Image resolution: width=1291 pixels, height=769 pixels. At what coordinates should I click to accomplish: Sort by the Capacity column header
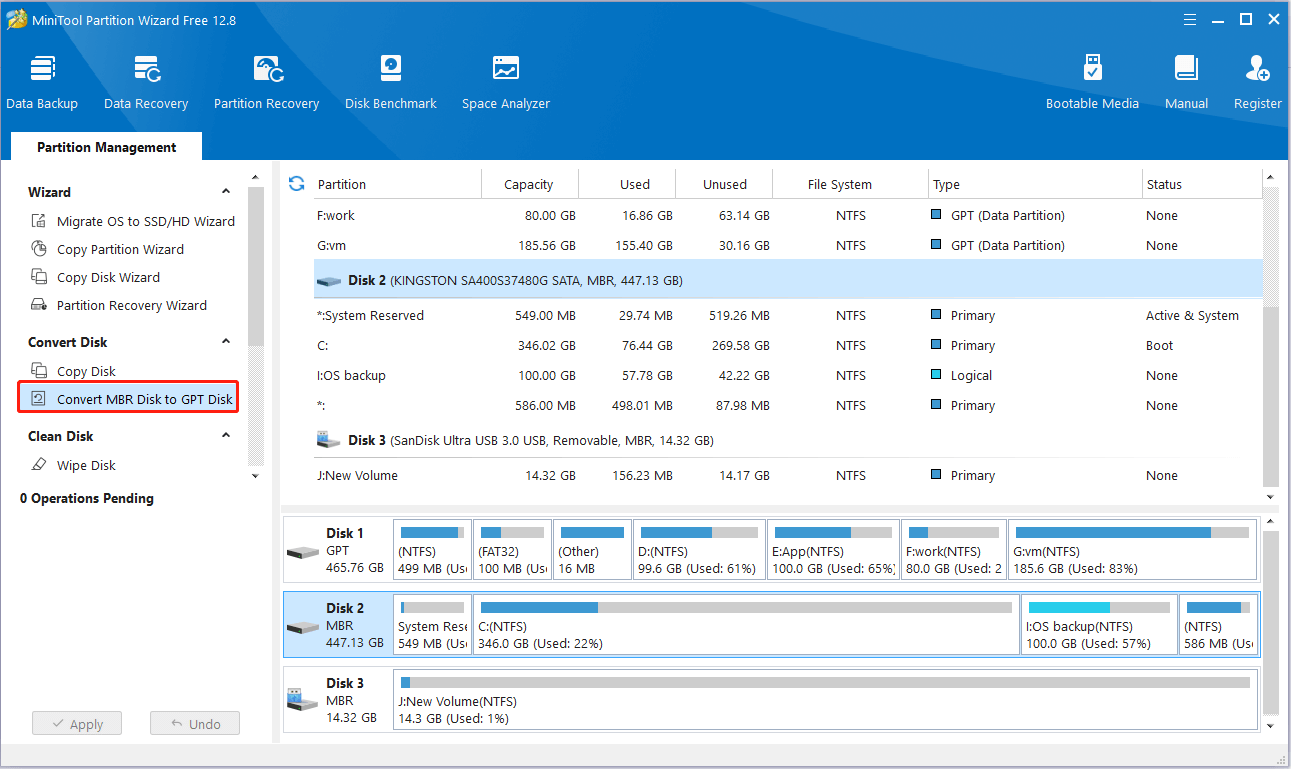(529, 184)
